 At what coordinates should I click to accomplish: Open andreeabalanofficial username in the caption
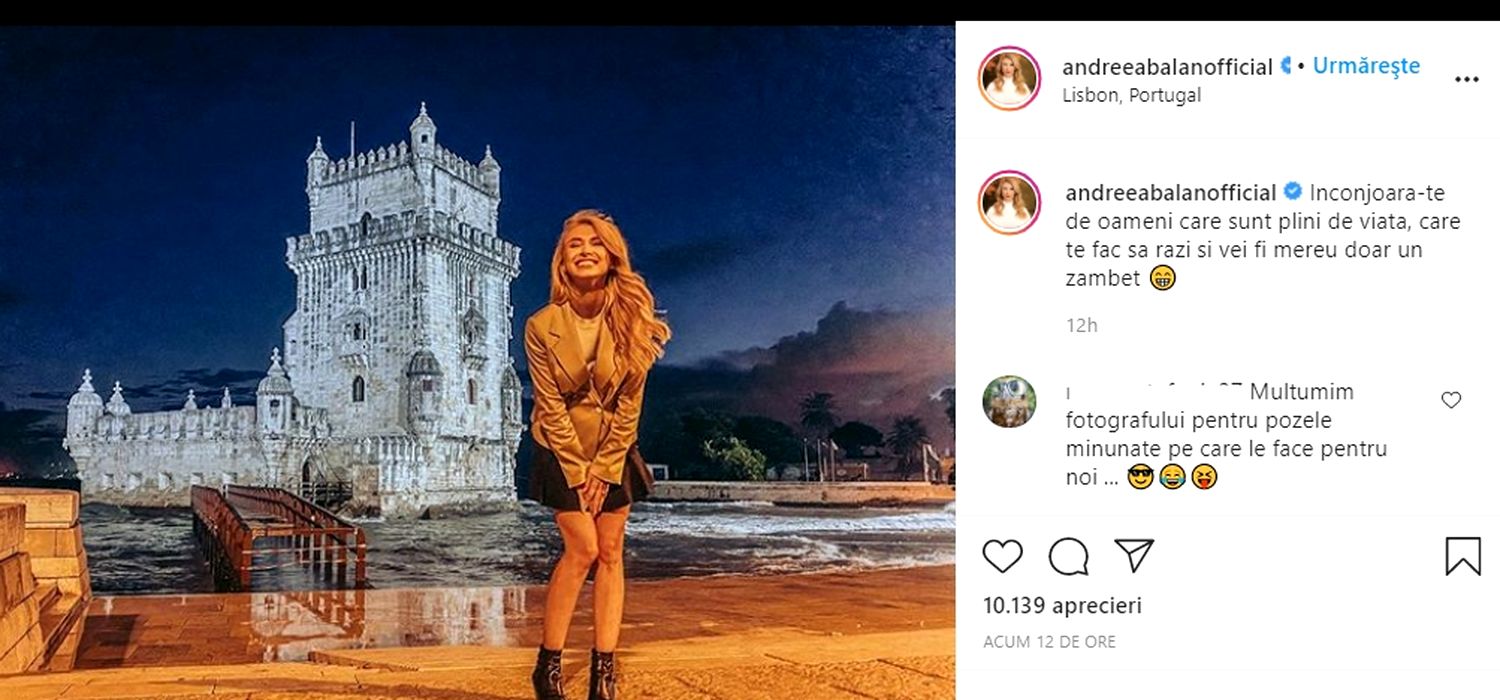1171,192
